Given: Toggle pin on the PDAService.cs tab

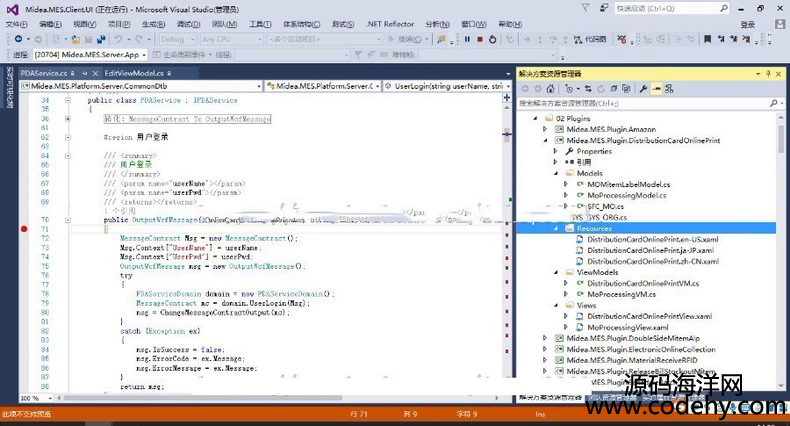Looking at the screenshot, I should click(x=85, y=74).
